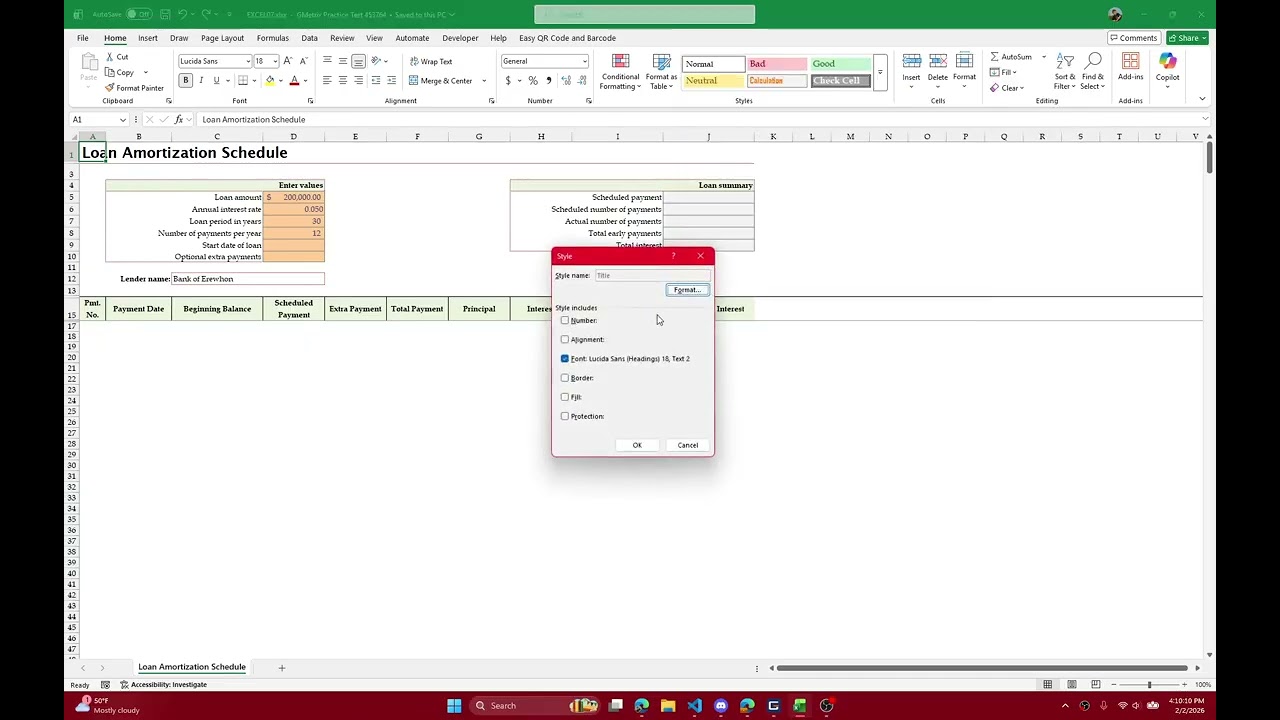1280x720 pixels.
Task: Increase font size with the larger A
Action: pyautogui.click(x=288, y=61)
